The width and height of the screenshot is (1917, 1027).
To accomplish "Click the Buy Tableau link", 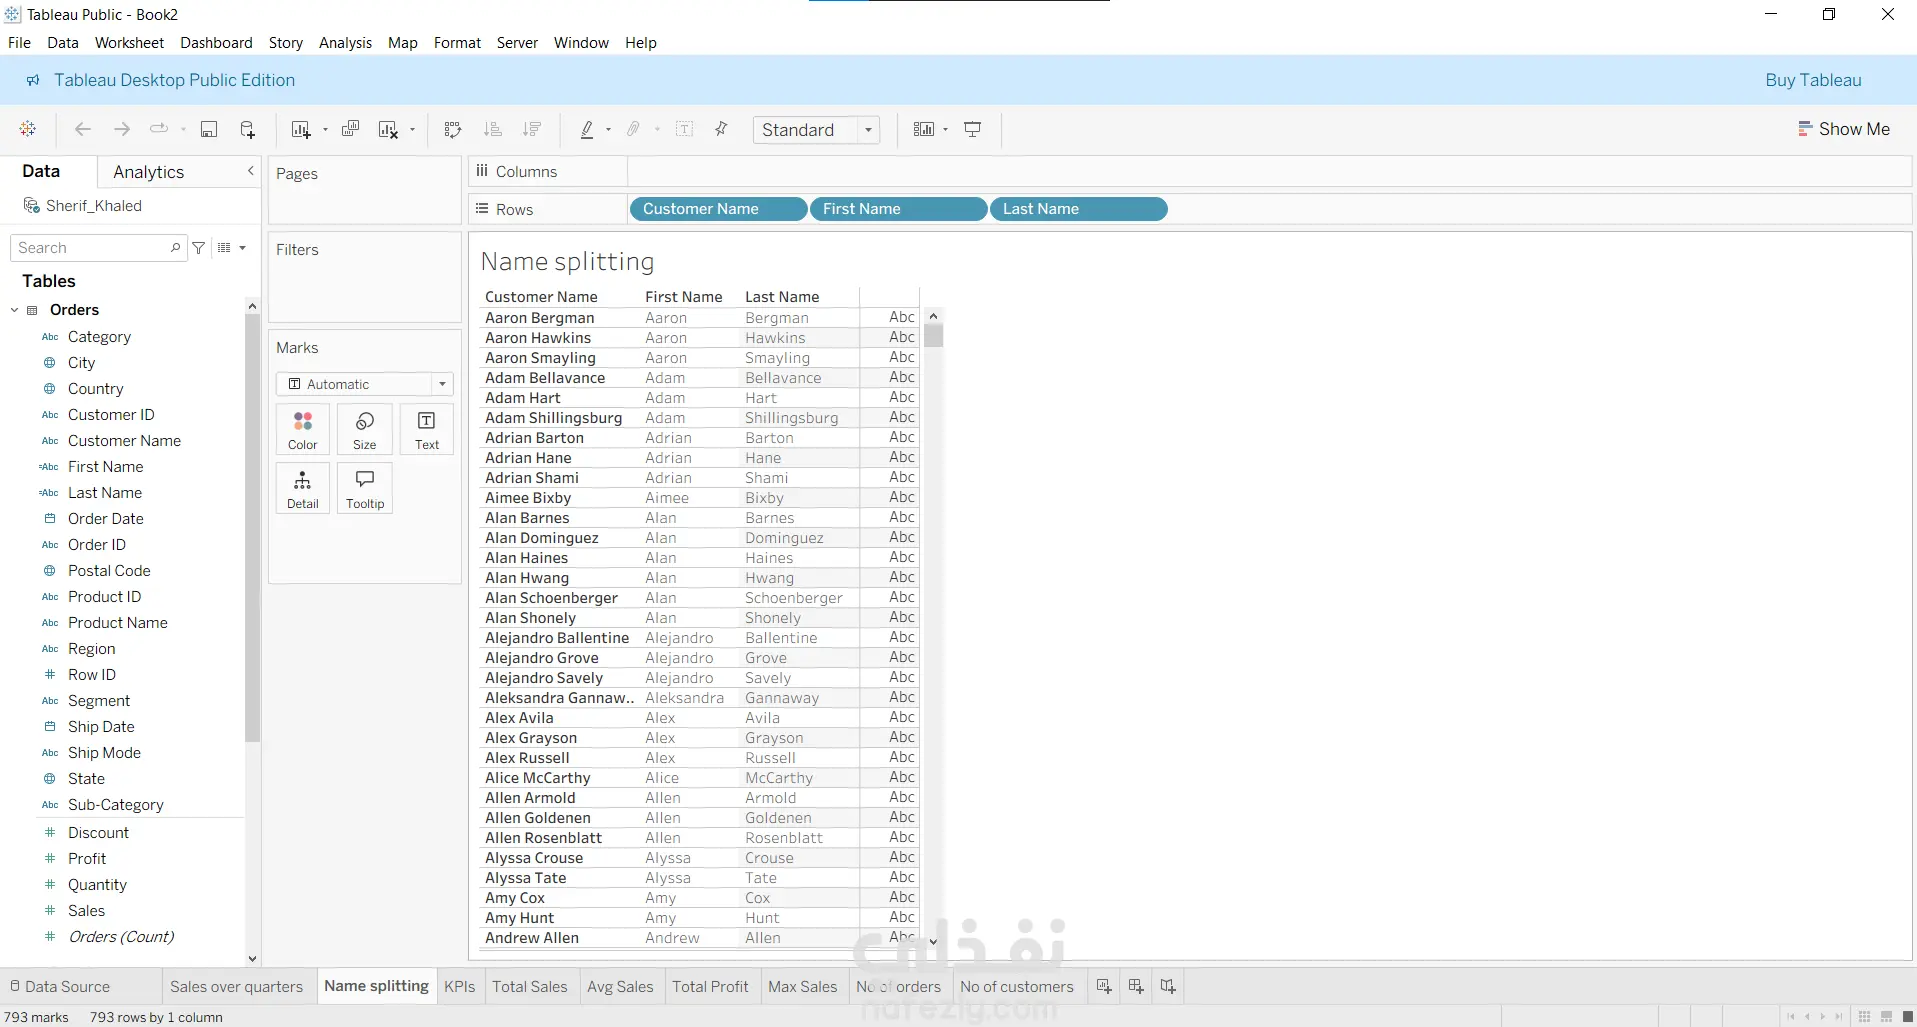I will tap(1813, 80).
